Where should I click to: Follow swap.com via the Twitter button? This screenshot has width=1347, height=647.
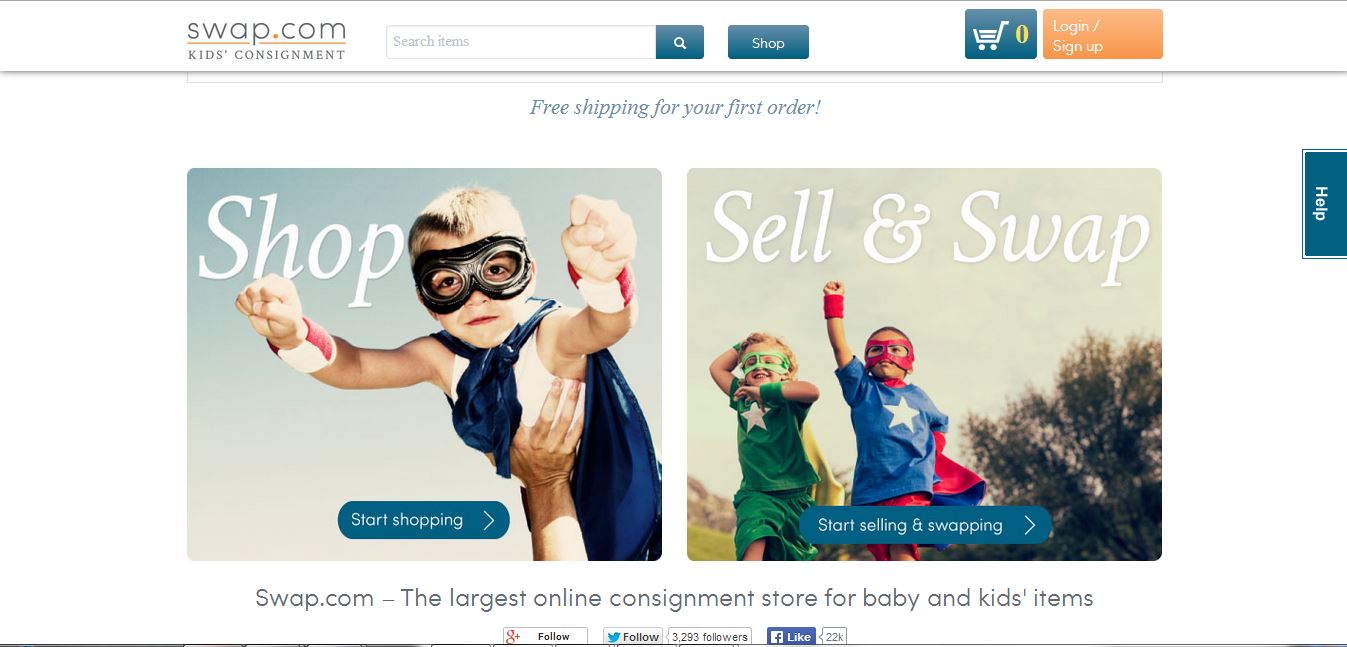[633, 637]
